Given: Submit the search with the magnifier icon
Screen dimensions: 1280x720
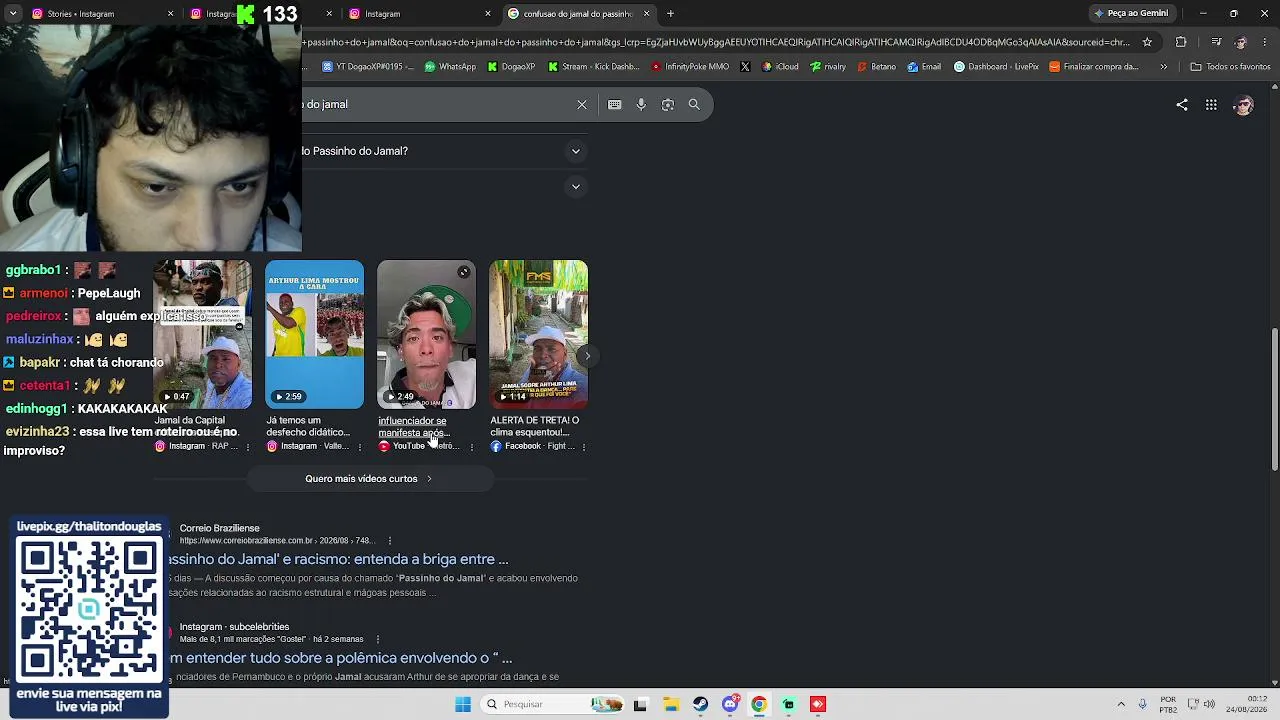Looking at the screenshot, I should click(694, 104).
